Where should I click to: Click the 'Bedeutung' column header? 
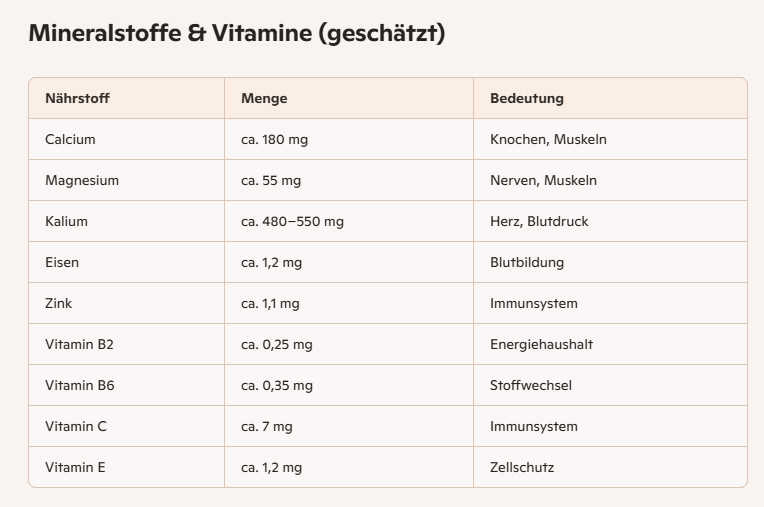tap(527, 98)
